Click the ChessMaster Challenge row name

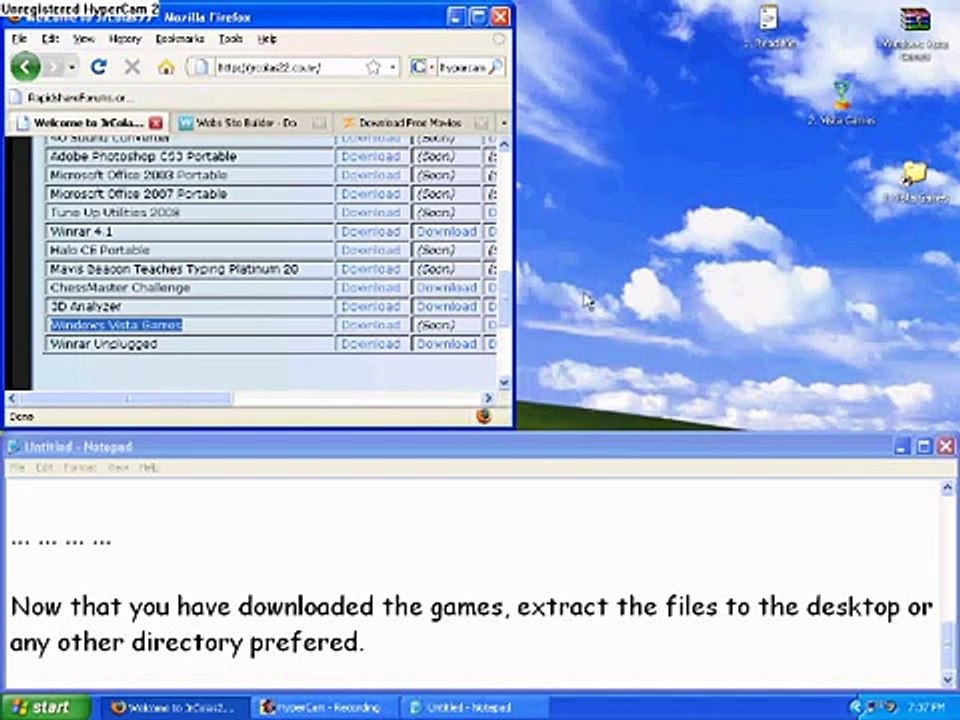[120, 288]
